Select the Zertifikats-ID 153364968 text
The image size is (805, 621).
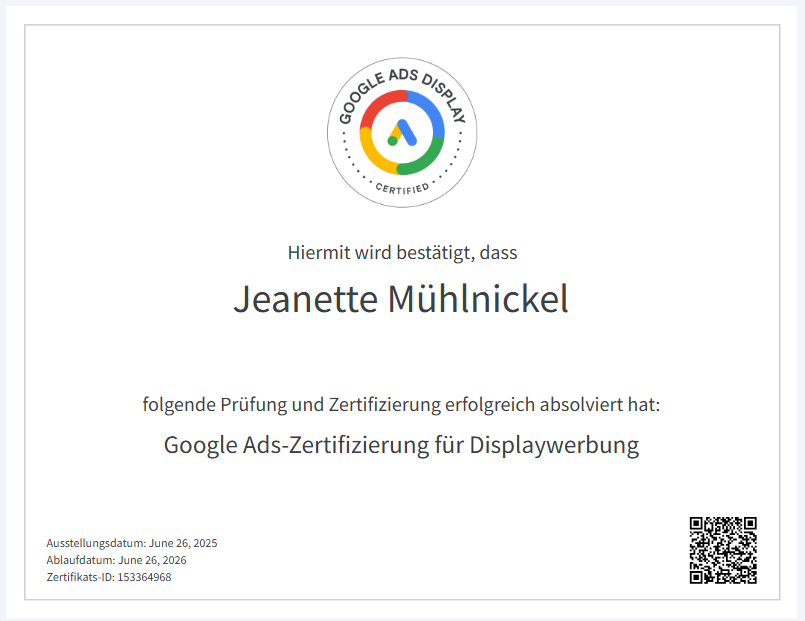(108, 577)
